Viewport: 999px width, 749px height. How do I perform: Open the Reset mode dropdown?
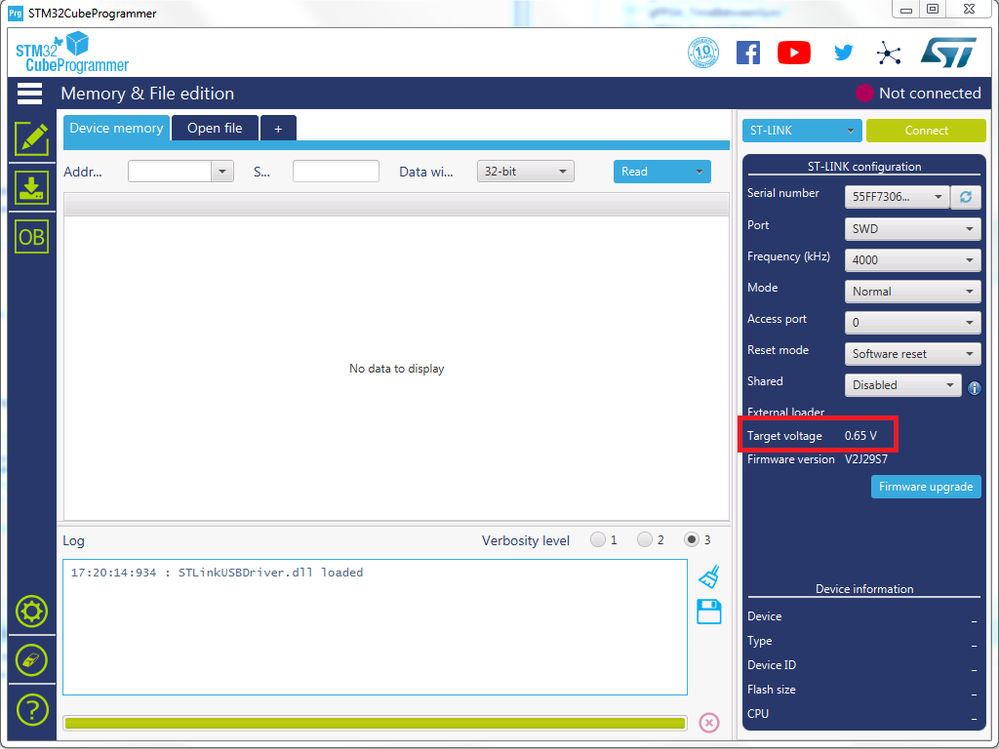click(x=912, y=353)
